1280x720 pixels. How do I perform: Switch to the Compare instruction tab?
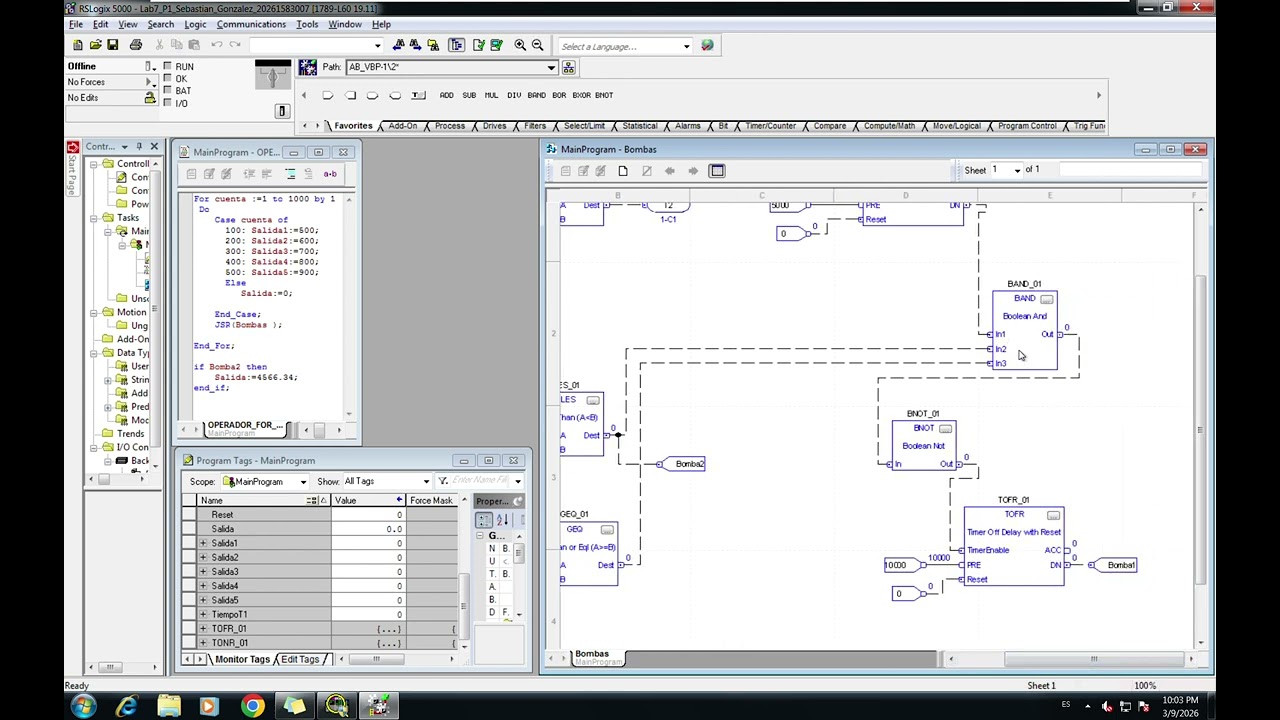pos(829,126)
